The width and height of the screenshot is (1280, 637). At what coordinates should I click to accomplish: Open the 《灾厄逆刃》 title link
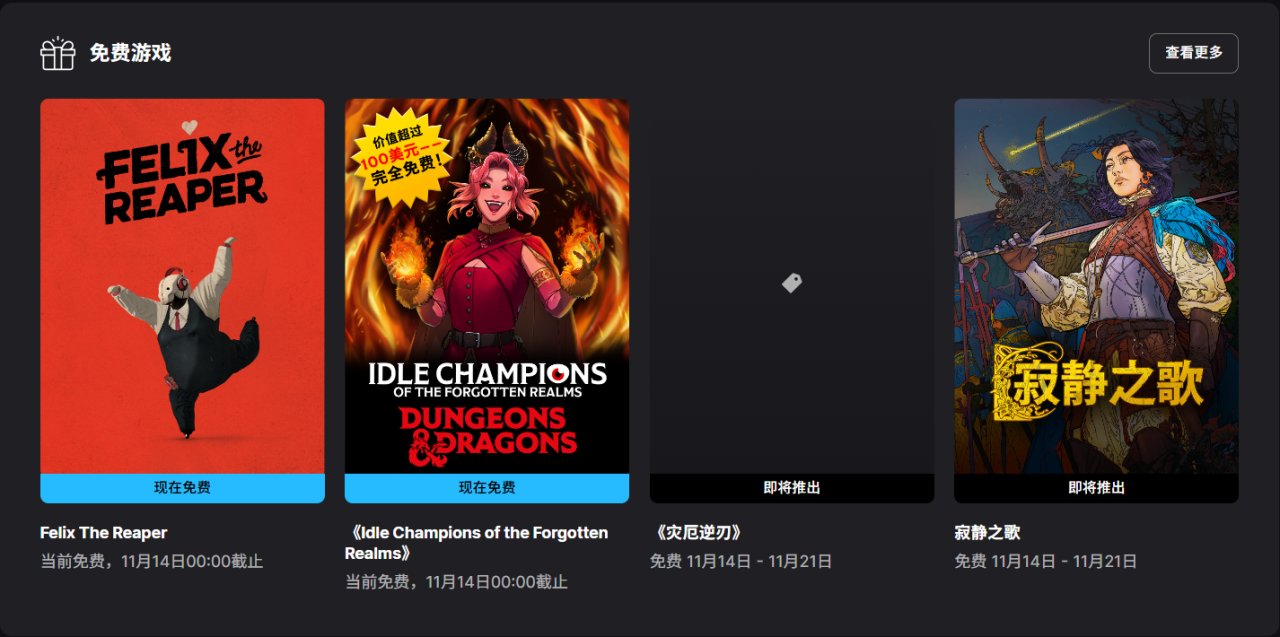(699, 533)
